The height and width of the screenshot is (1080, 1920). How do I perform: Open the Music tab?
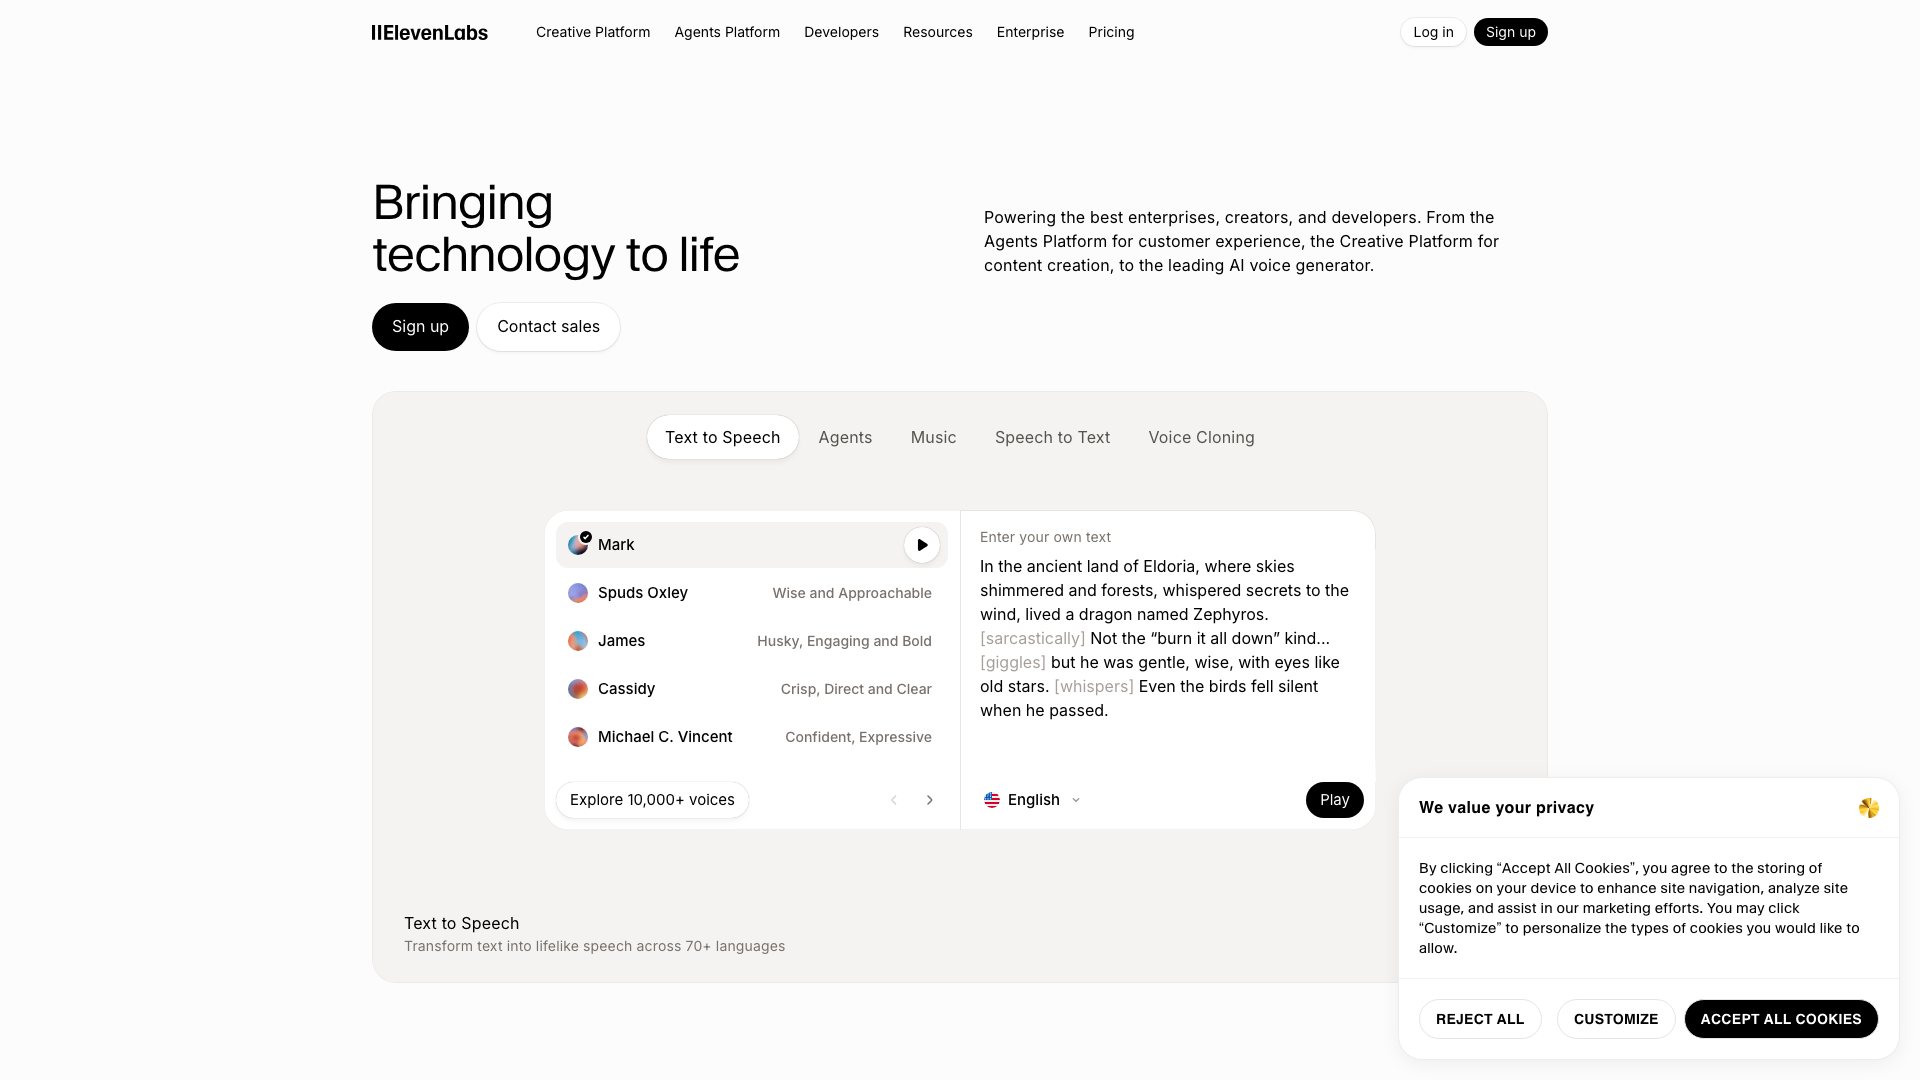933,437
